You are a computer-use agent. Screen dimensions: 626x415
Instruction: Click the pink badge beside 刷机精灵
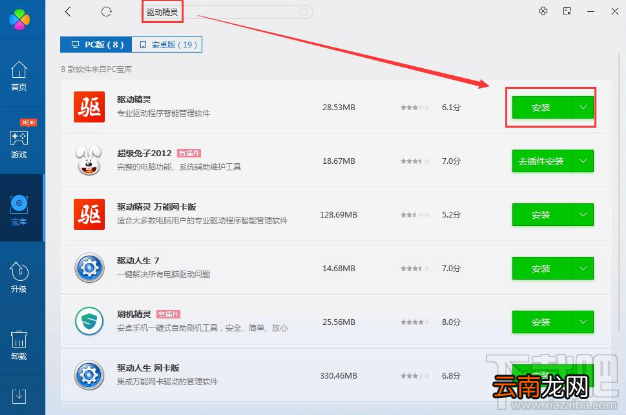pos(168,314)
